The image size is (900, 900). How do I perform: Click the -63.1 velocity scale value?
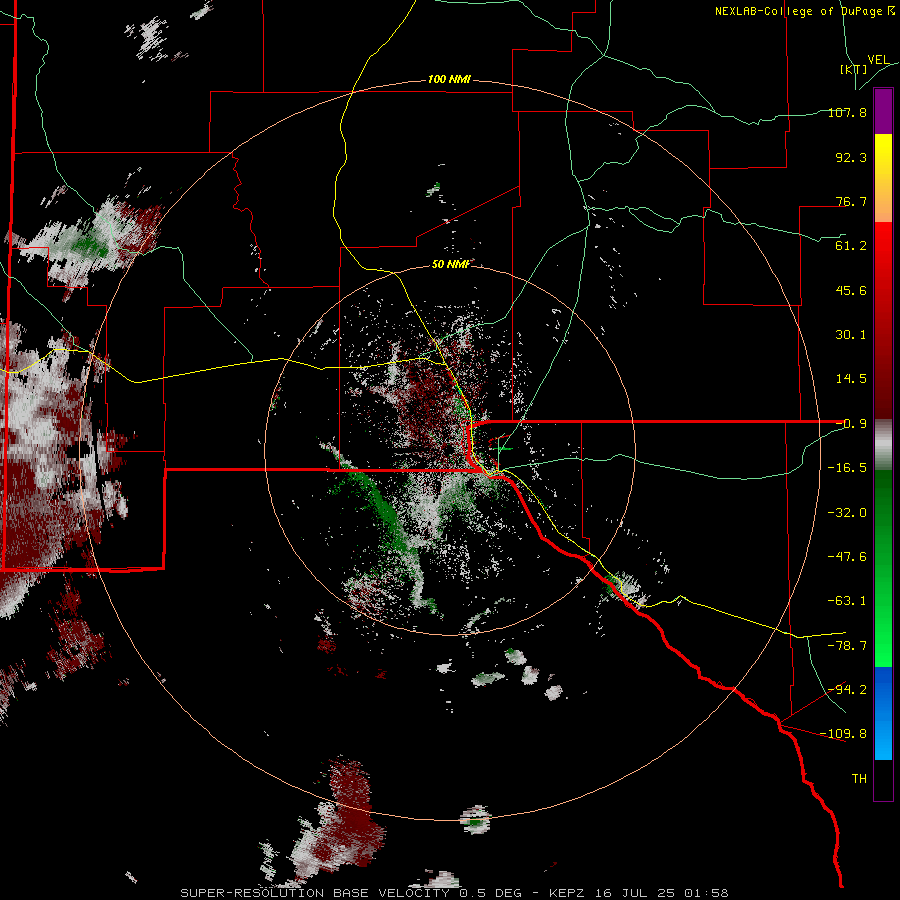pyautogui.click(x=847, y=601)
